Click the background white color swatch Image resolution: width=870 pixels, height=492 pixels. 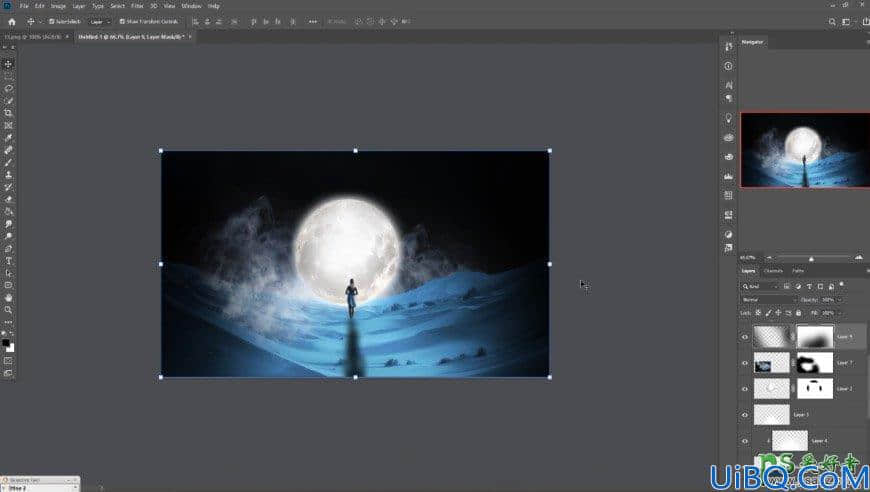tap(11, 348)
